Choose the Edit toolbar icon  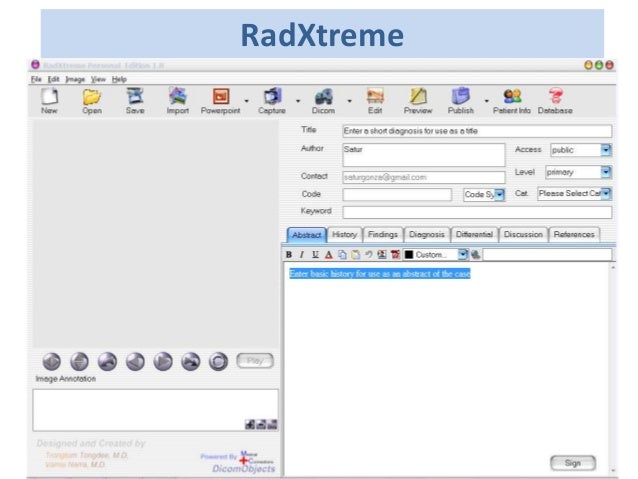pos(375,101)
